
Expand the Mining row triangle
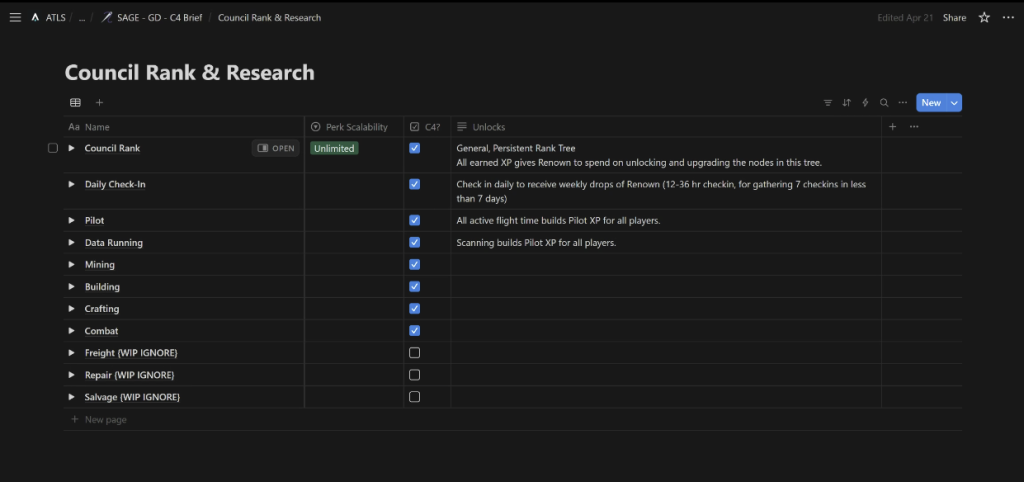click(72, 265)
